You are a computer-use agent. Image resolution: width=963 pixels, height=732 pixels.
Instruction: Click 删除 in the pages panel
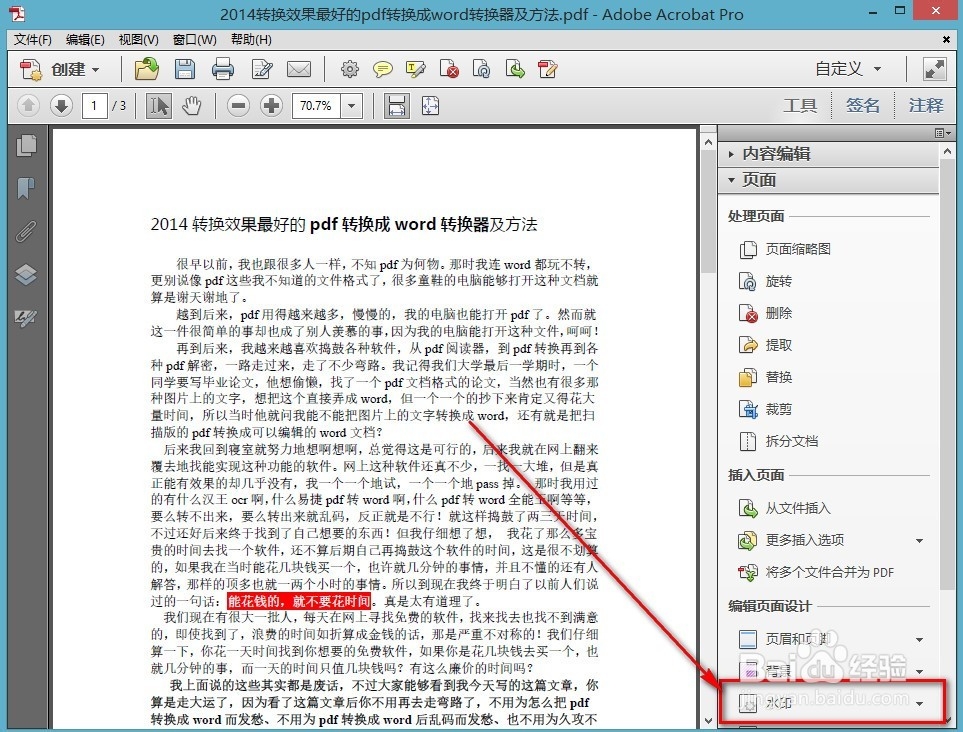pyautogui.click(x=765, y=314)
